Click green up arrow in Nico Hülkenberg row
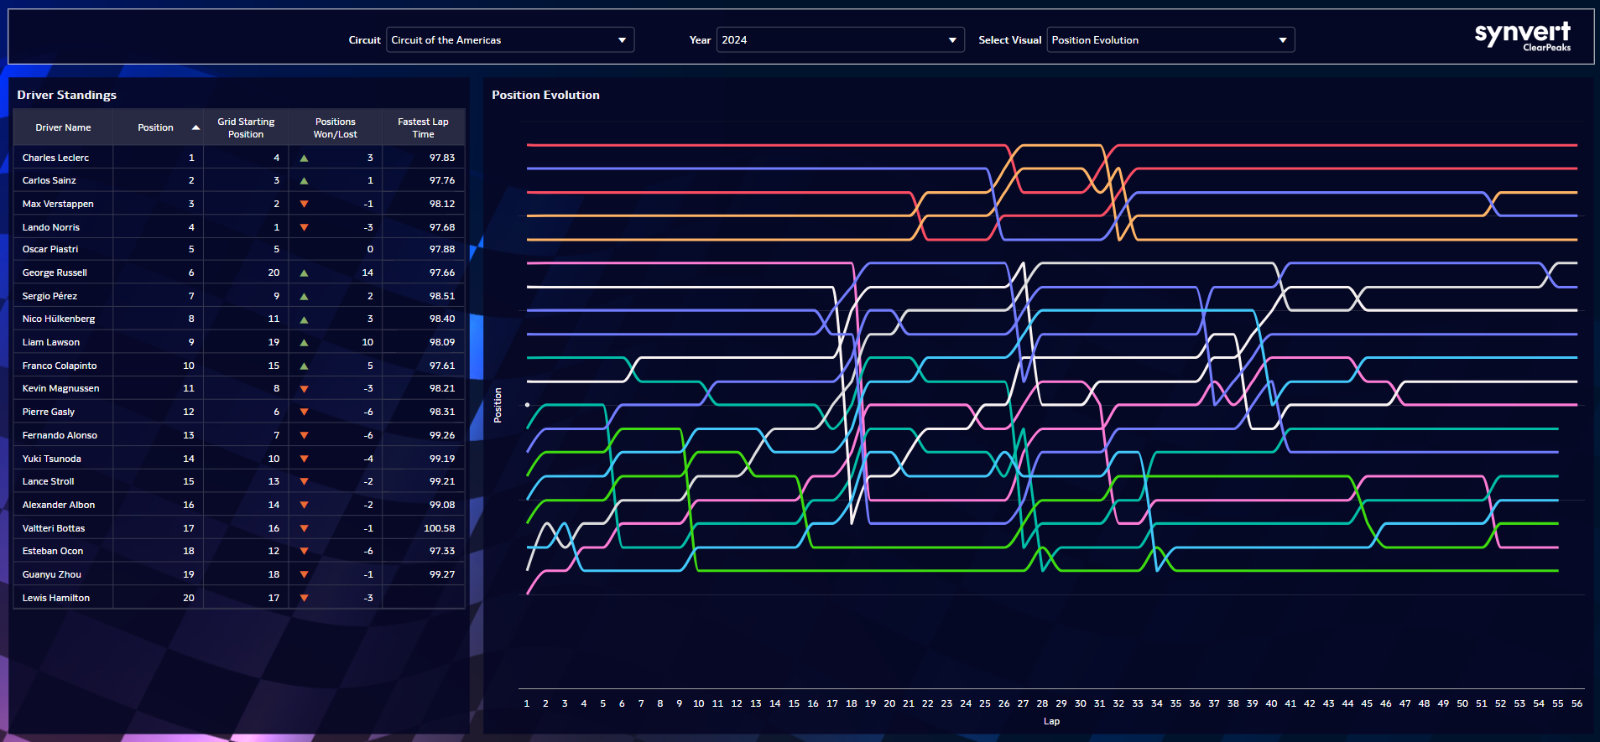Viewport: 1600px width, 742px height. coord(304,320)
